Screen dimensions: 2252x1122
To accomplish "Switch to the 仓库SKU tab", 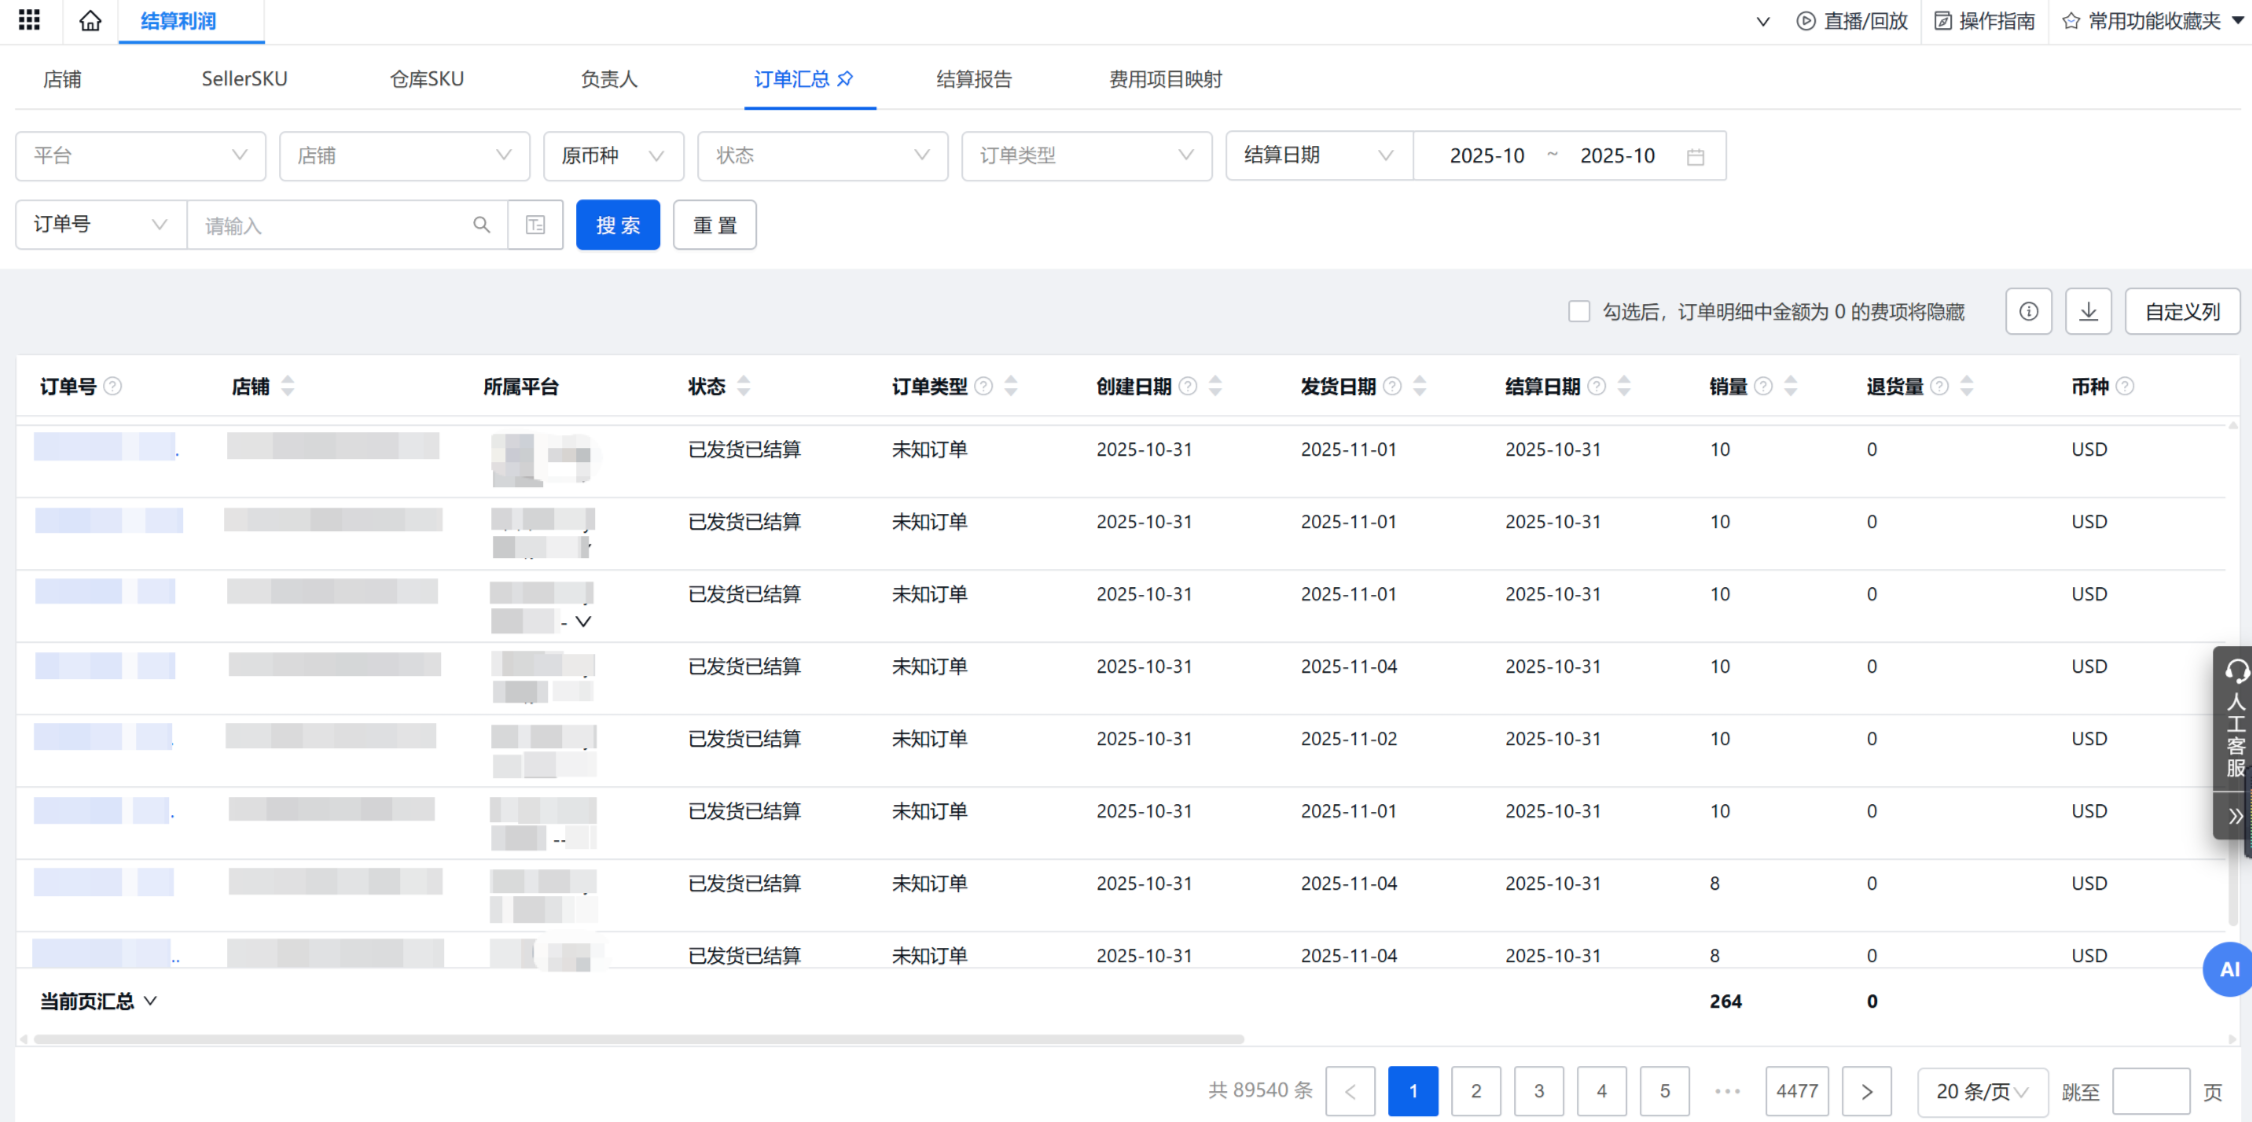I will click(427, 79).
